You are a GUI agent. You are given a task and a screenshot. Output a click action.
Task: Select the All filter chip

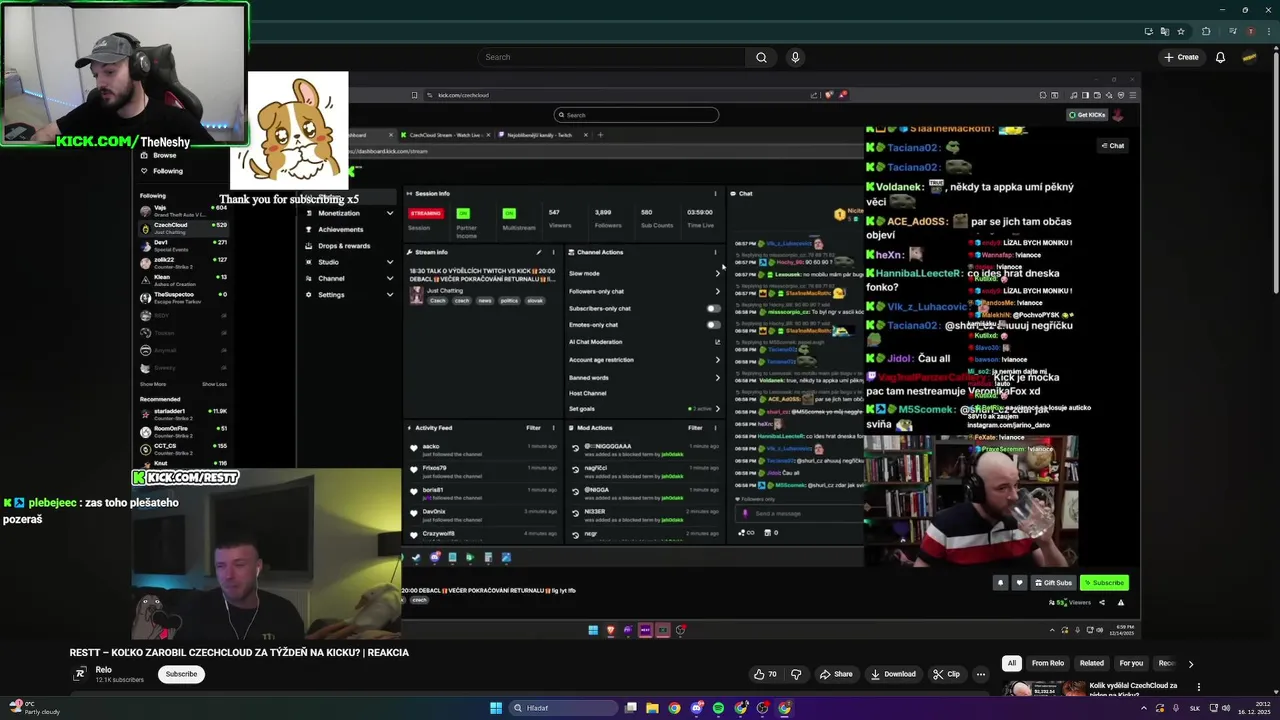(x=1012, y=663)
